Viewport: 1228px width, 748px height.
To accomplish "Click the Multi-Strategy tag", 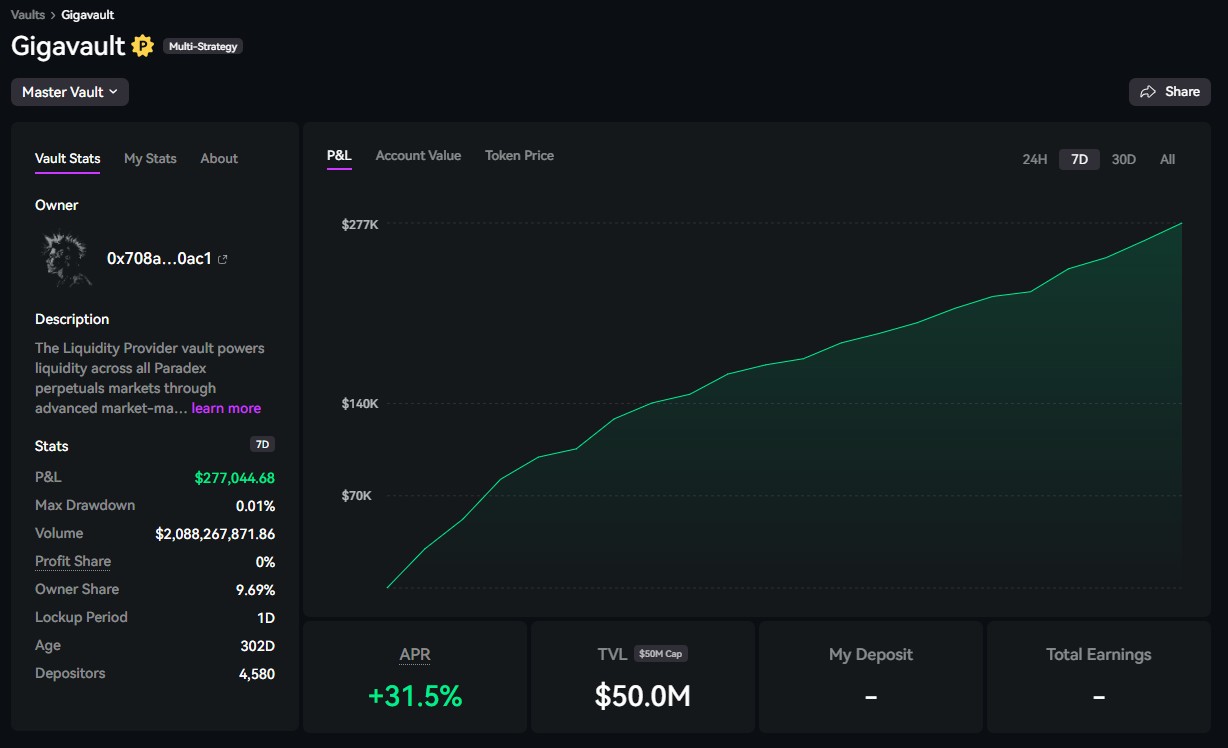I will (203, 46).
